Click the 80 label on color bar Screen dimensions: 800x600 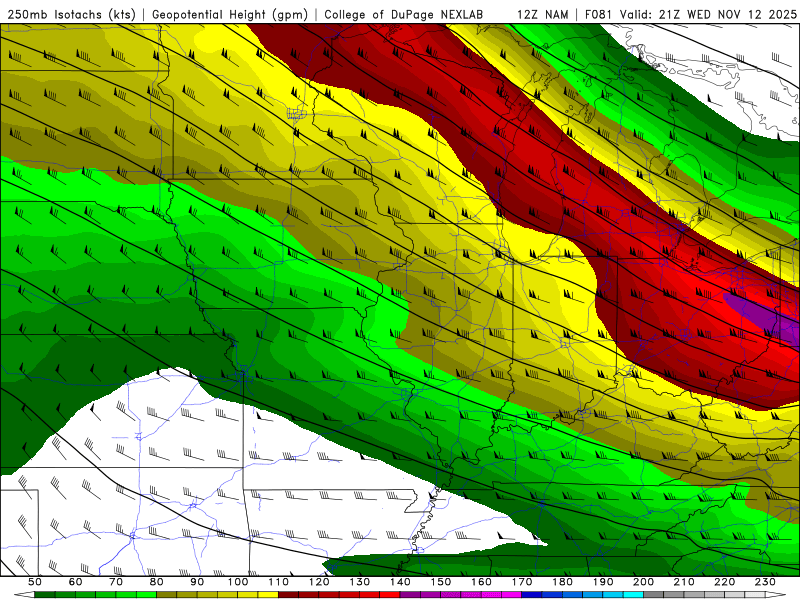click(x=157, y=582)
